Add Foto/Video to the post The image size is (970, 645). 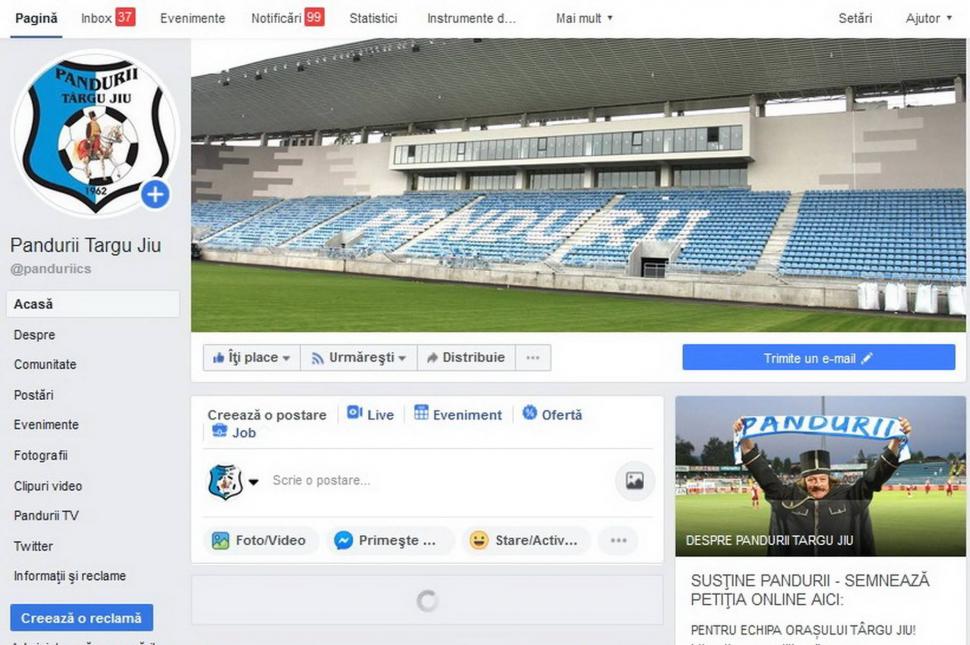[260, 540]
